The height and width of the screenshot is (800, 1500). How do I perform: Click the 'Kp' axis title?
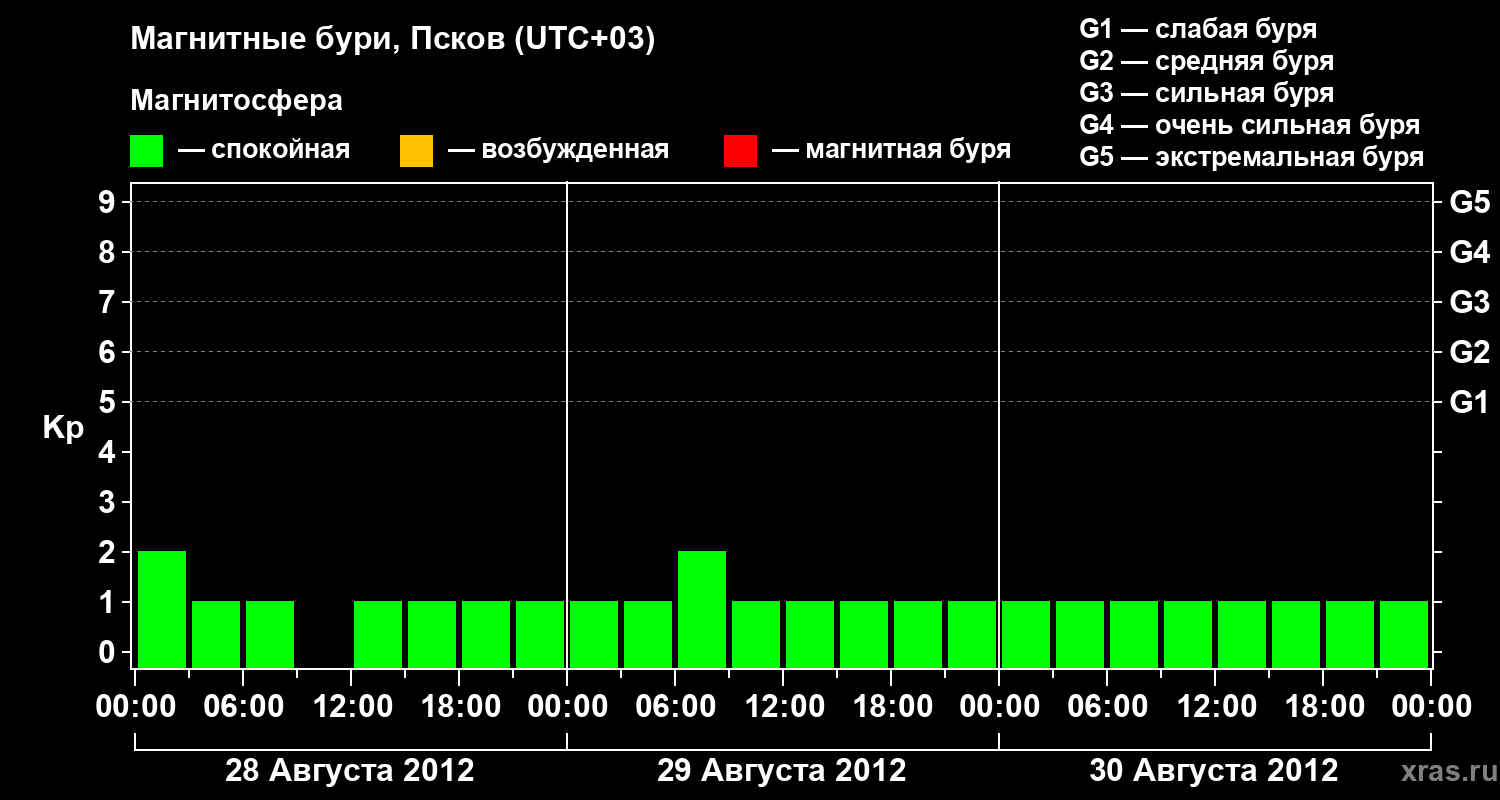pos(63,428)
